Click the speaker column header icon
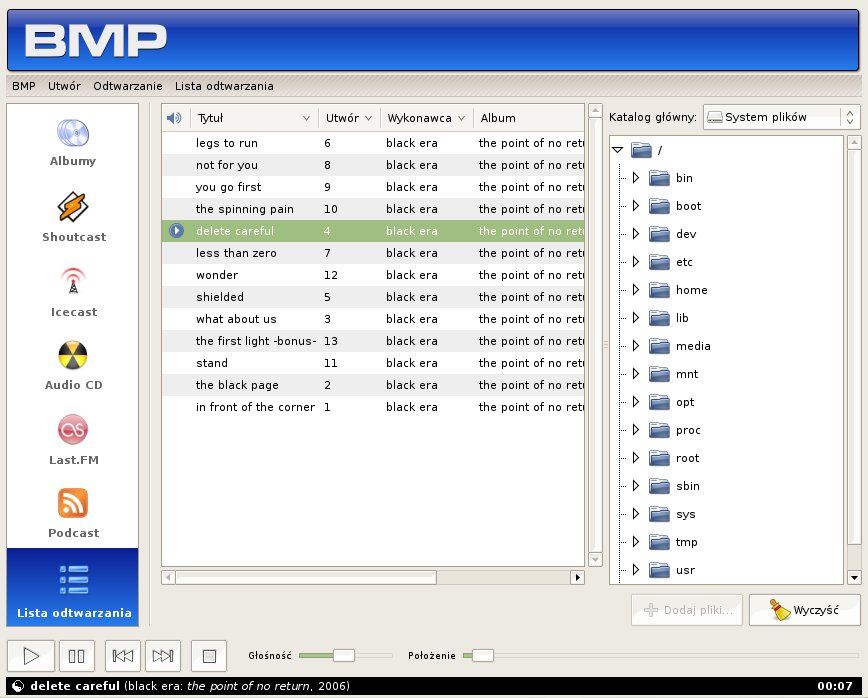868x698 pixels. point(174,118)
